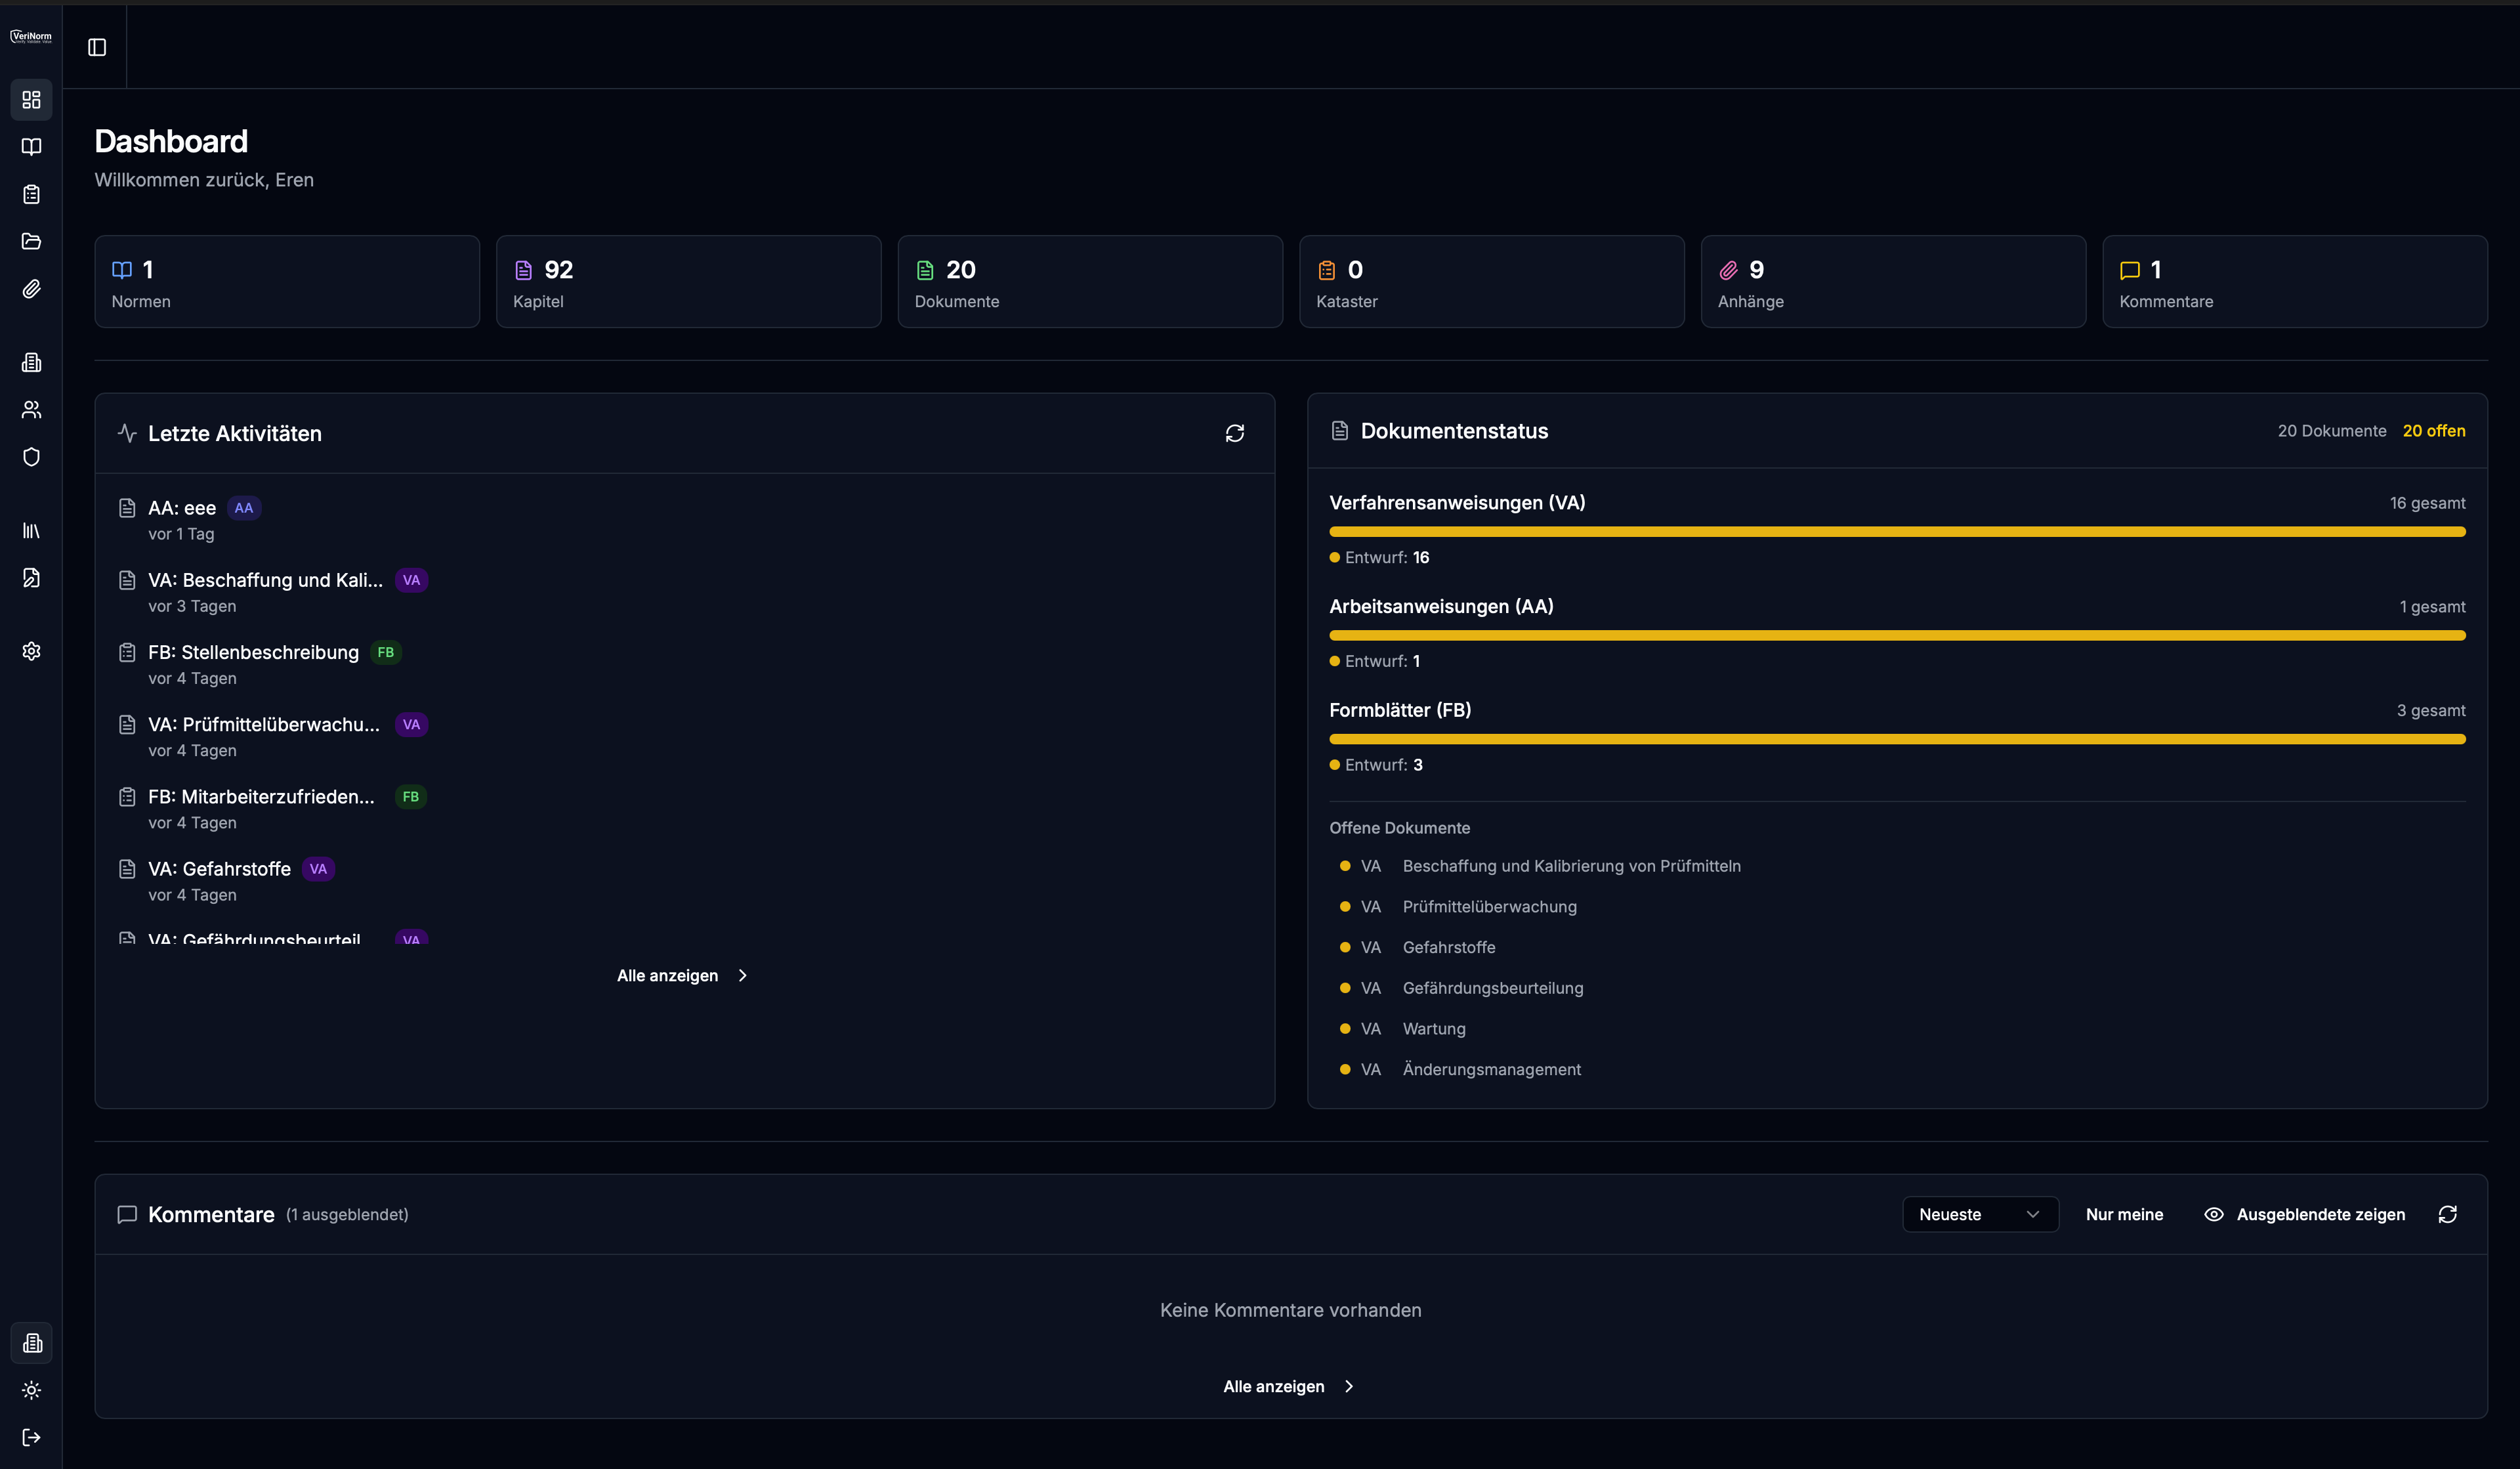Open the Kapitel stat card
The image size is (2520, 1469).
tap(688, 282)
